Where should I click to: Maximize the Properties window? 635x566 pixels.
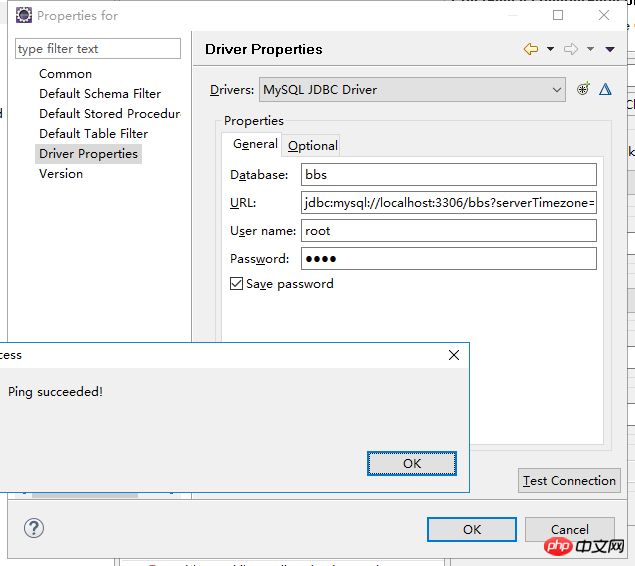coord(558,15)
